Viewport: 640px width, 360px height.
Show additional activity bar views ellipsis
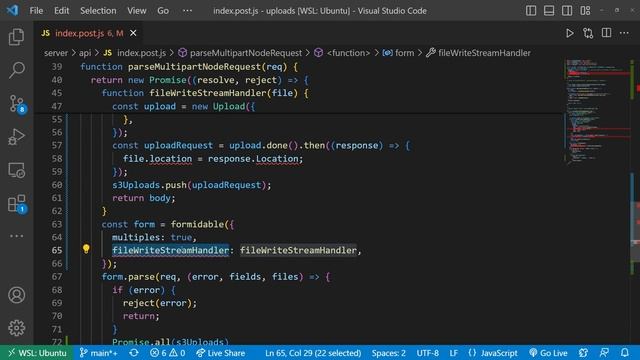click(16, 236)
